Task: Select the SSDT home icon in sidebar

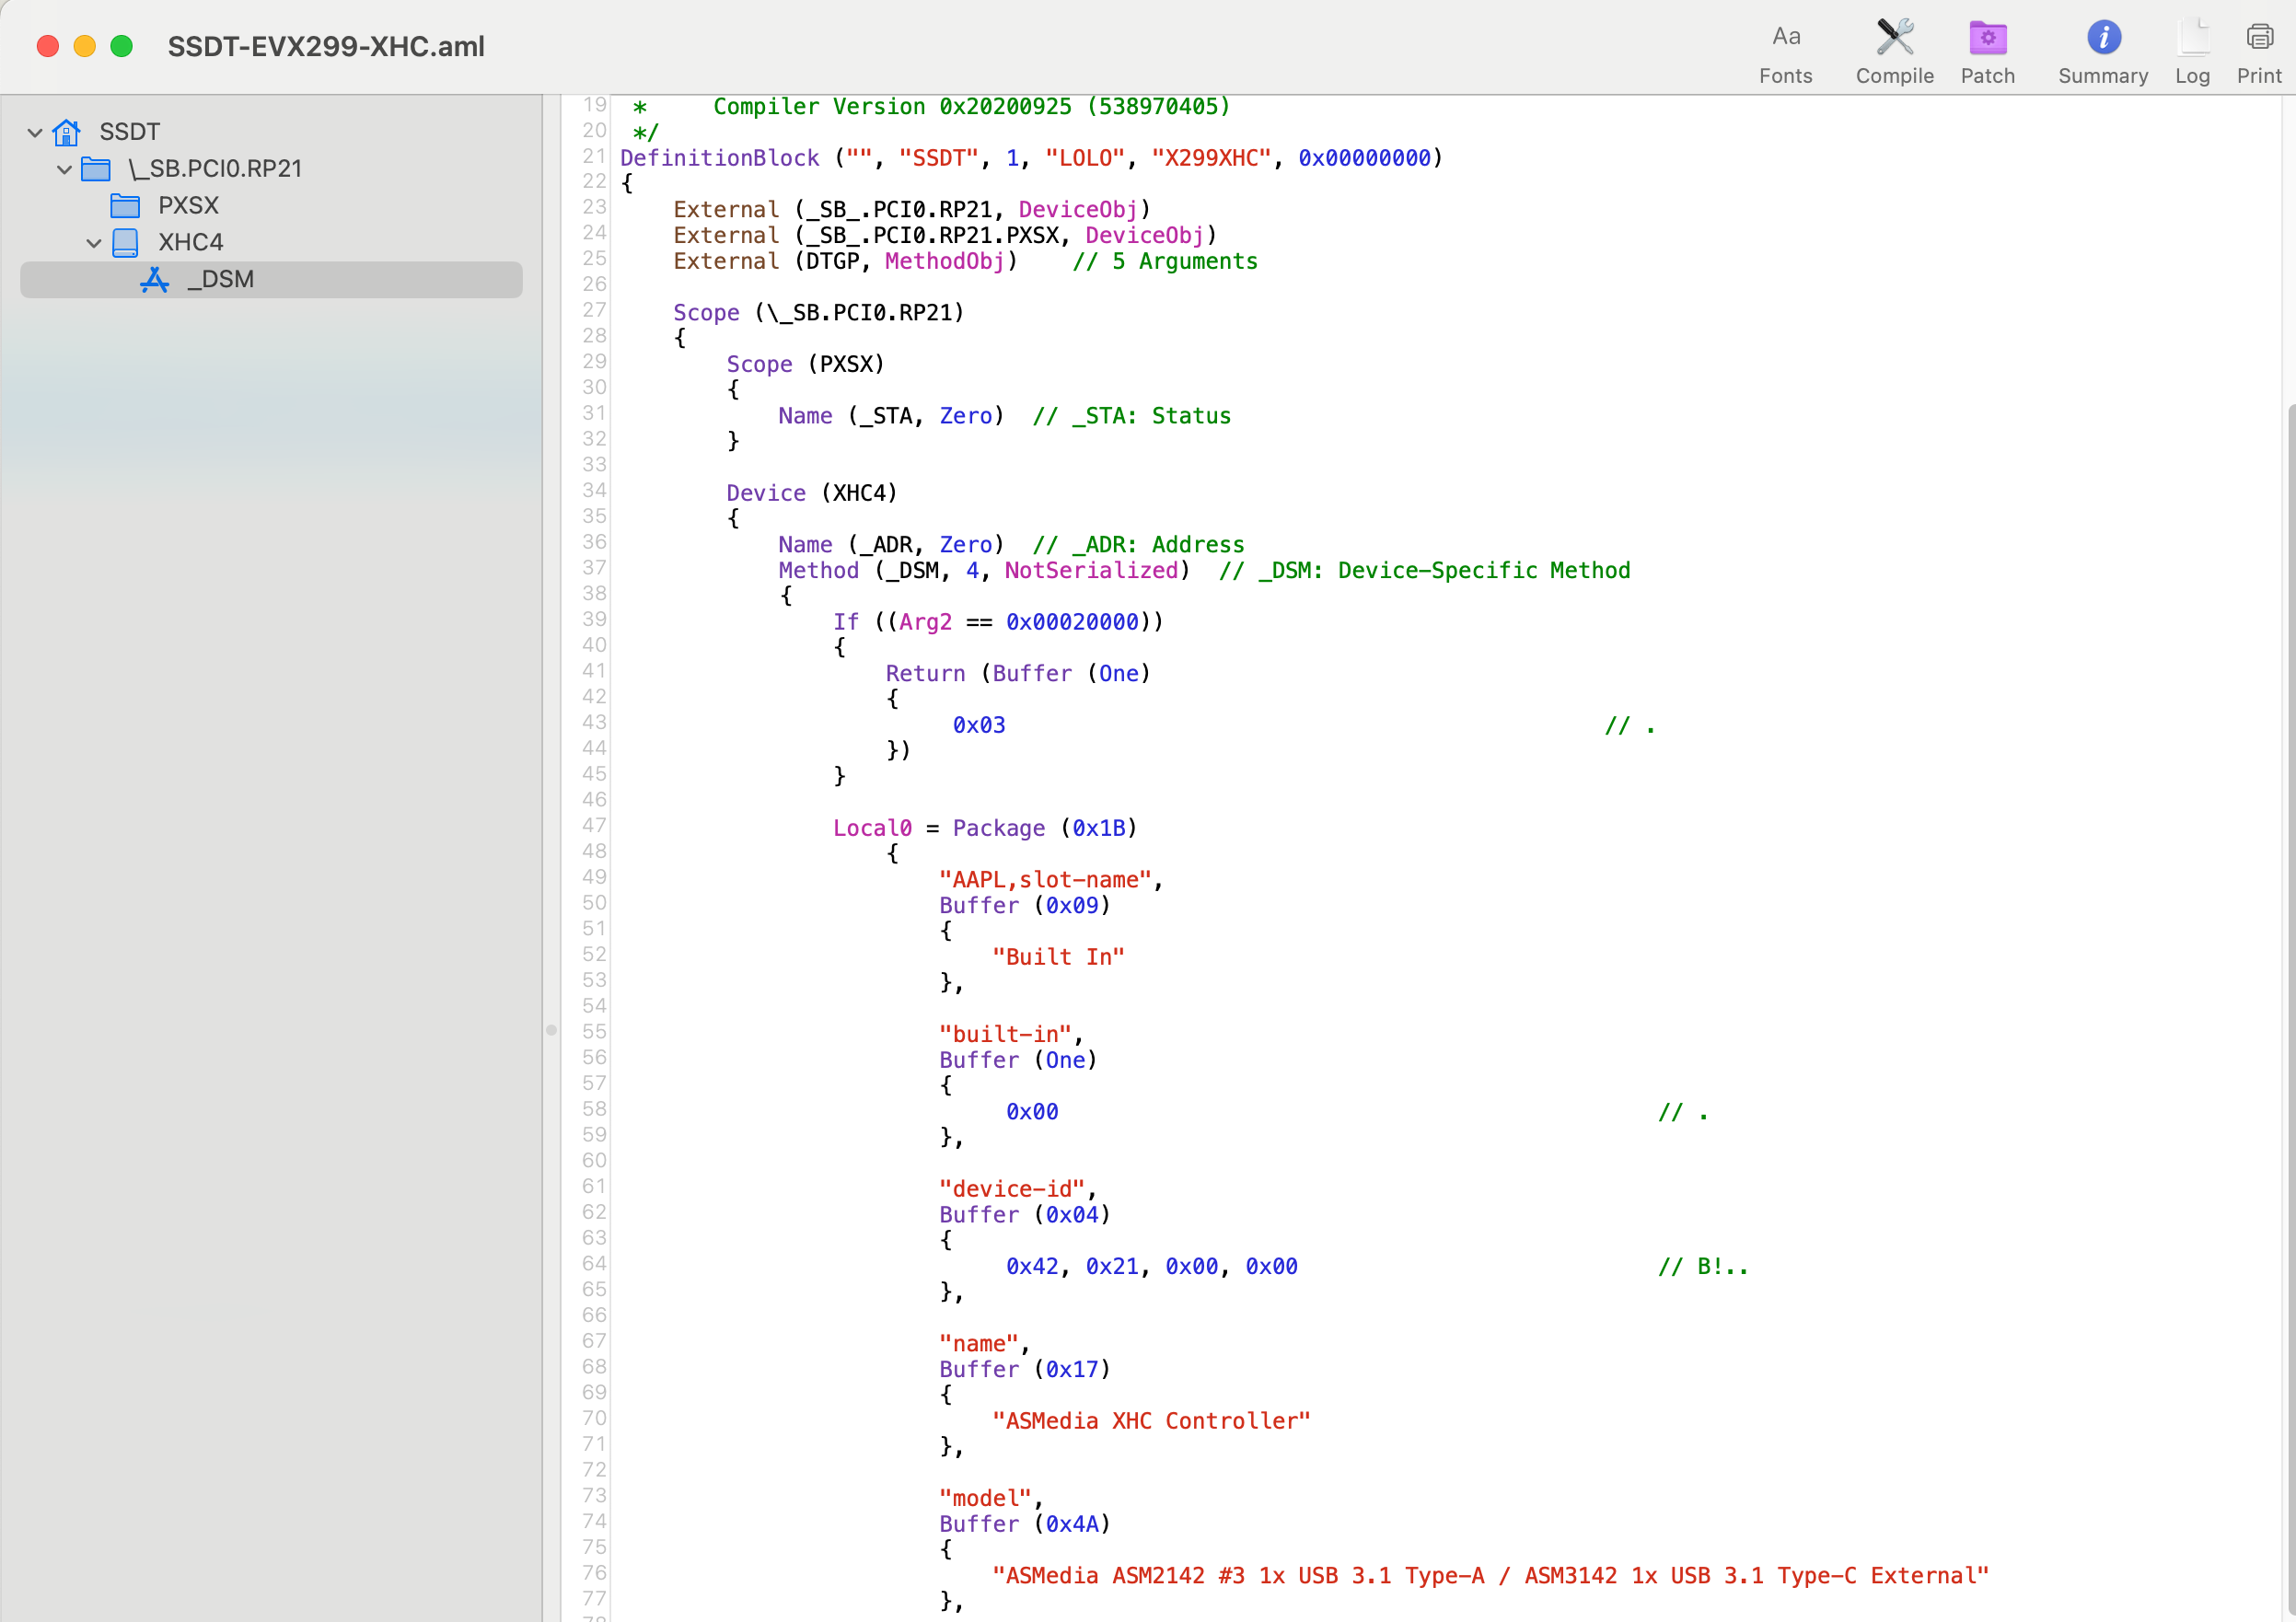Action: [x=66, y=131]
